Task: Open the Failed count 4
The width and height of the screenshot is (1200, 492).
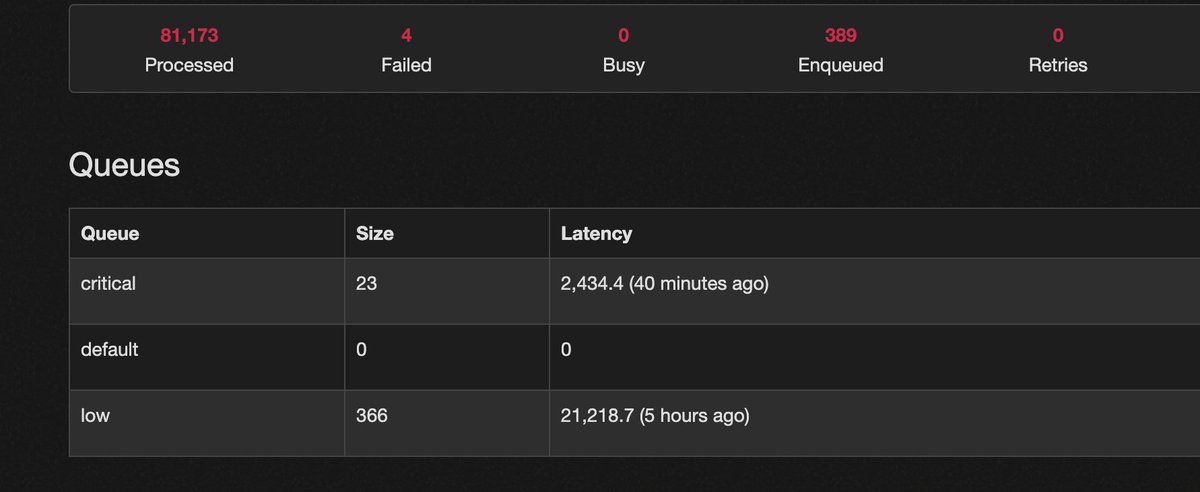Action: pos(406,36)
